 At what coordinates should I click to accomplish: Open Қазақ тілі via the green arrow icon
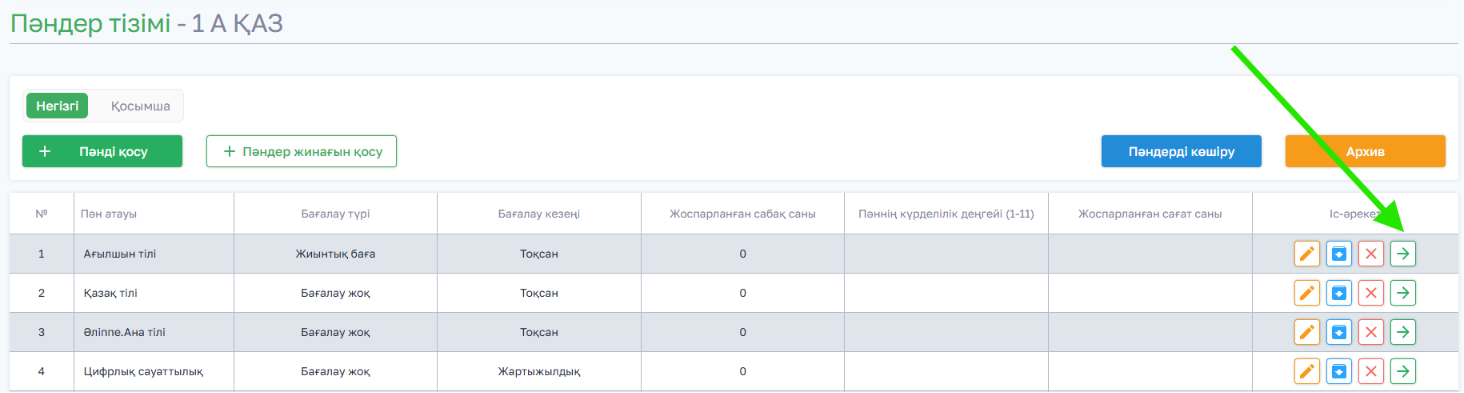coord(1404,293)
